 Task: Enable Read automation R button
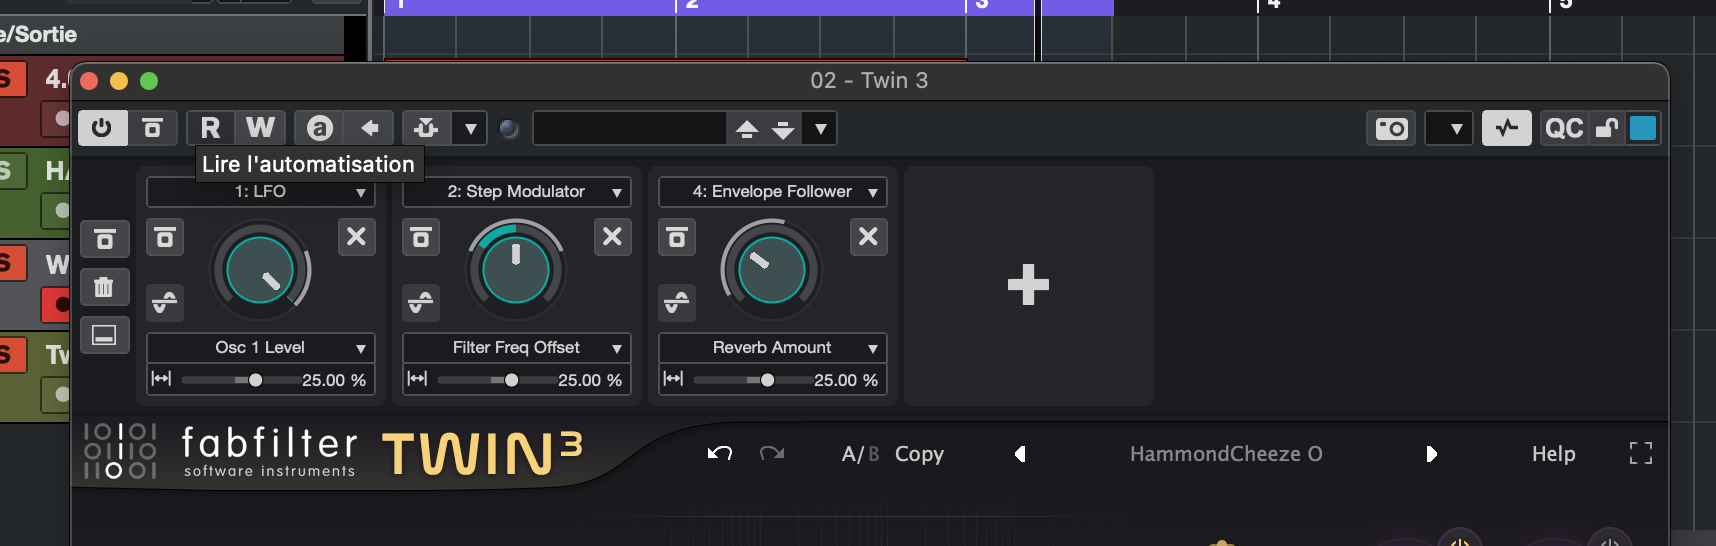(210, 128)
